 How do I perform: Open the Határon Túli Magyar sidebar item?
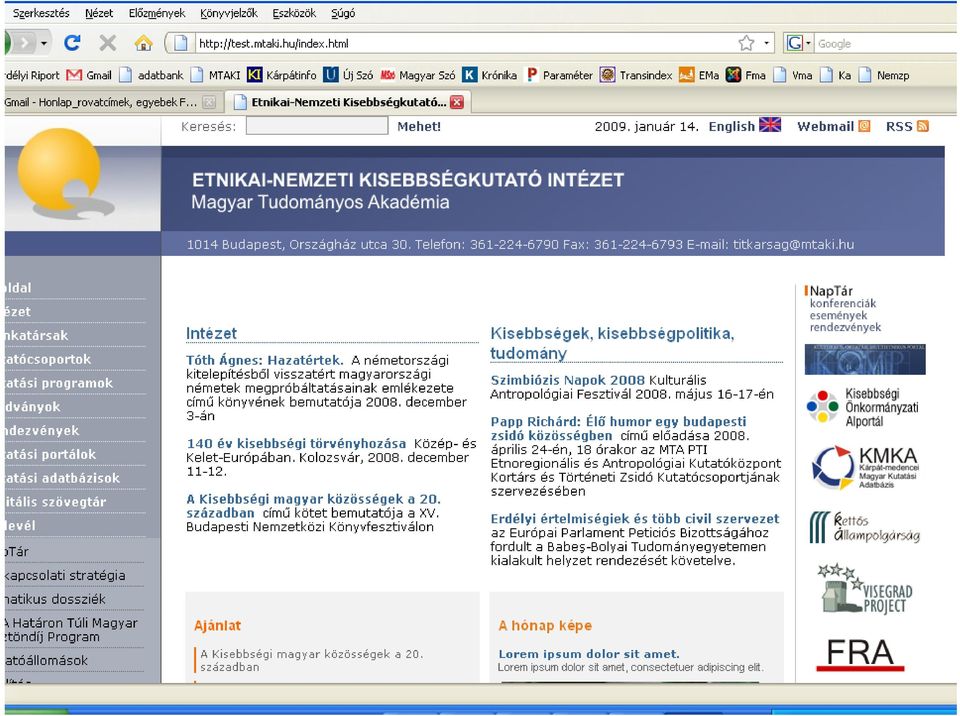pos(71,630)
